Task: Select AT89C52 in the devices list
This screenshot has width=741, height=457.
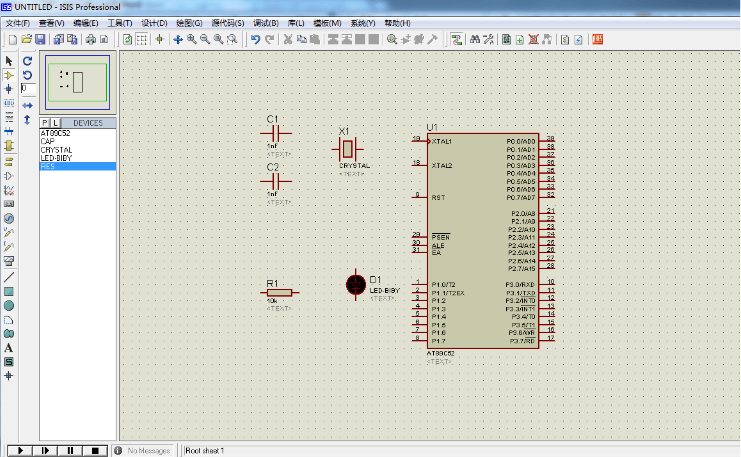Action: pos(55,132)
